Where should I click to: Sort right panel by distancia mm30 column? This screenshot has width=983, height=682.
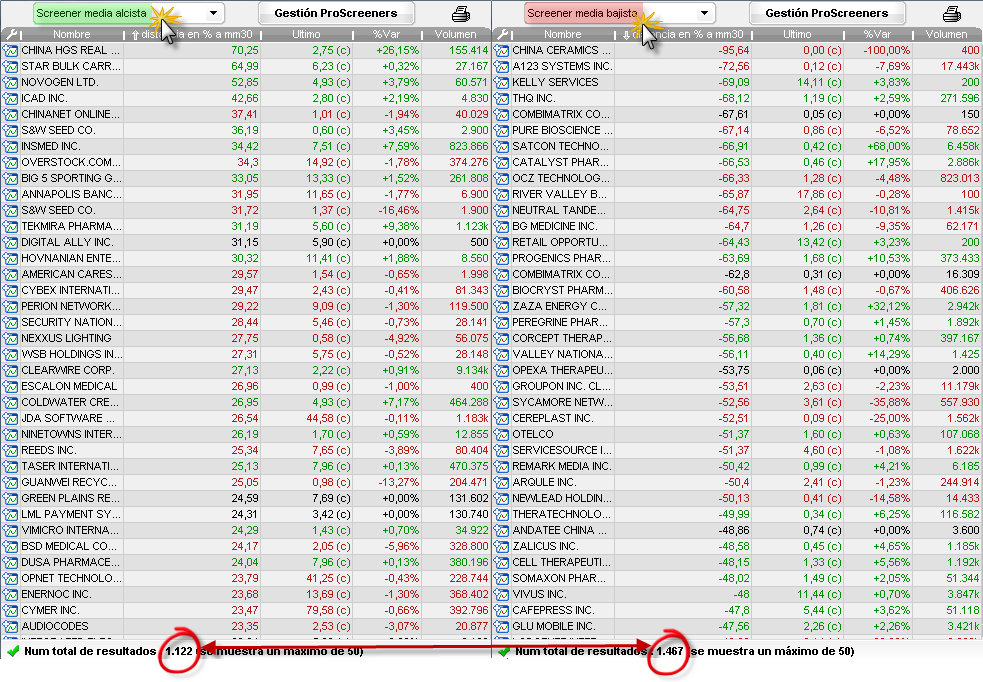683,34
